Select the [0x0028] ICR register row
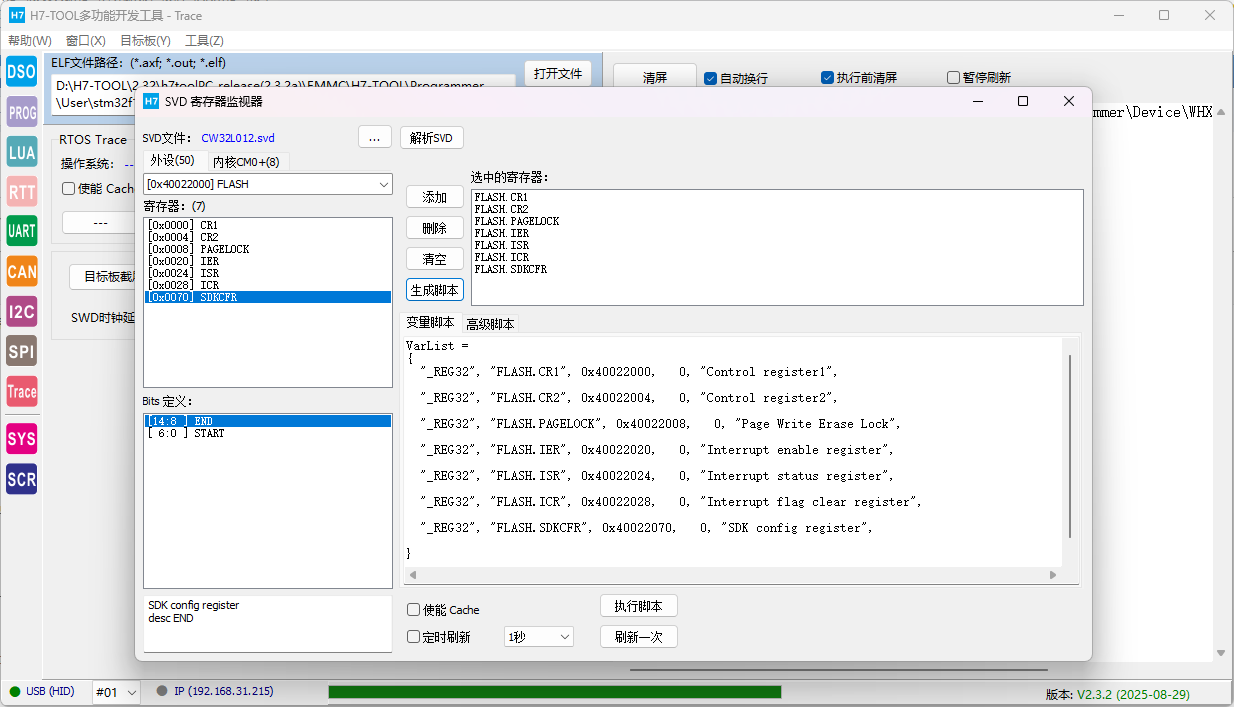Image resolution: width=1234 pixels, height=707 pixels. point(268,285)
